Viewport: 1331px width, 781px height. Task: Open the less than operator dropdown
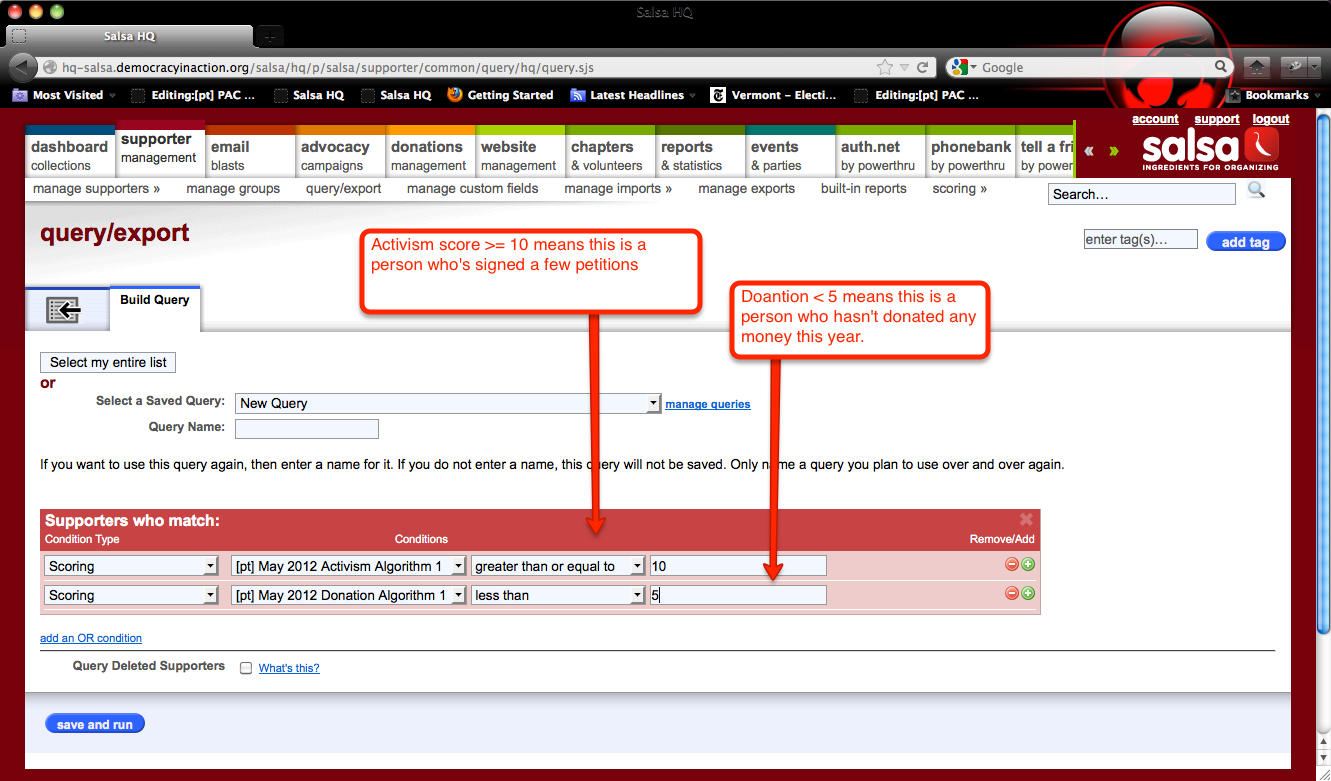[x=558, y=595]
